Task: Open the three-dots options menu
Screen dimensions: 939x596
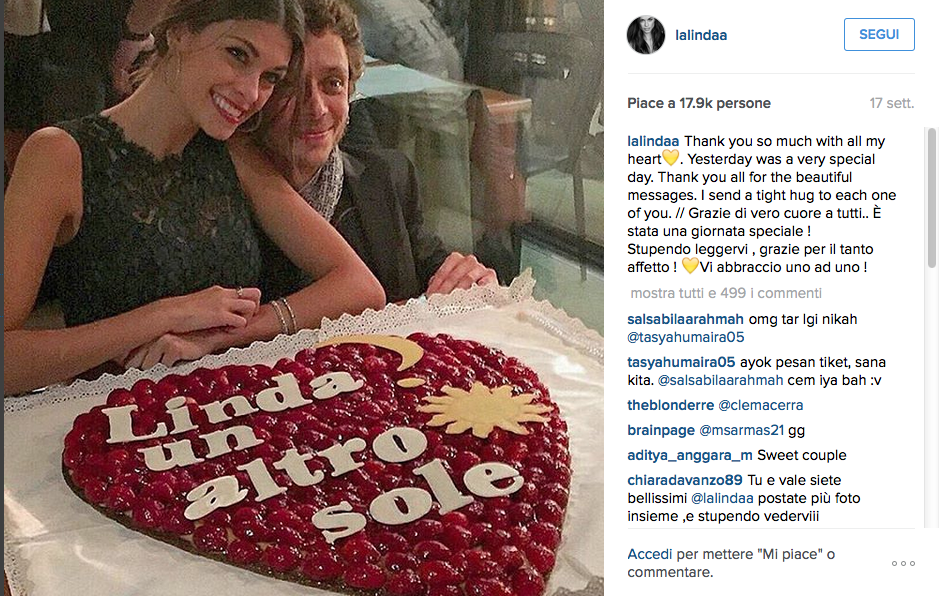Action: pos(902,564)
